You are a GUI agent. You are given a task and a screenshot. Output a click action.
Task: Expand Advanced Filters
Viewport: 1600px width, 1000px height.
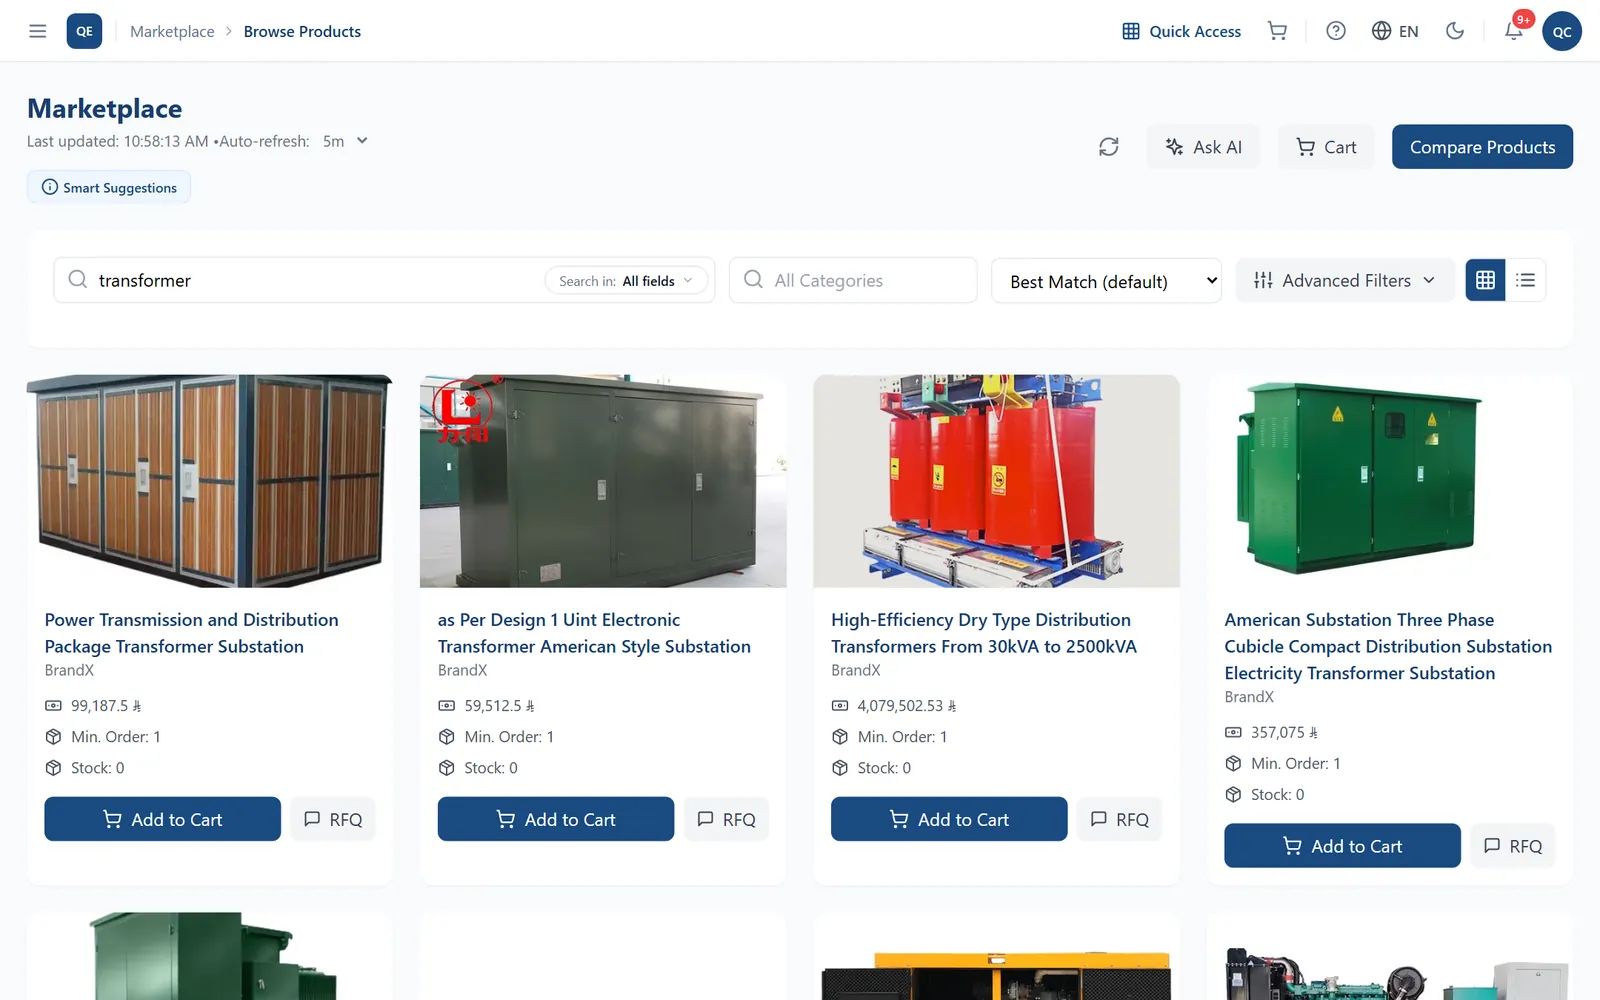tap(1344, 280)
